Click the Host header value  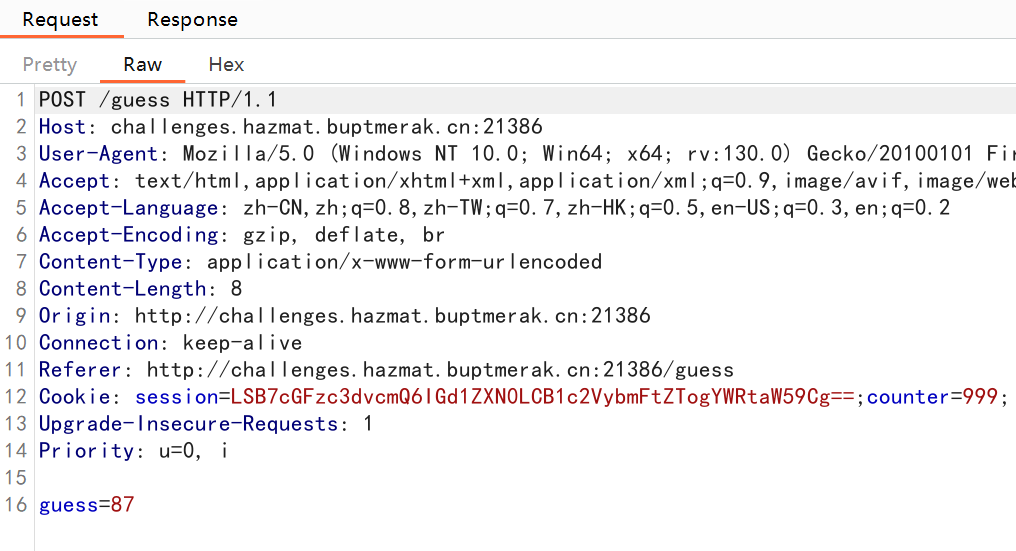(x=327, y=126)
